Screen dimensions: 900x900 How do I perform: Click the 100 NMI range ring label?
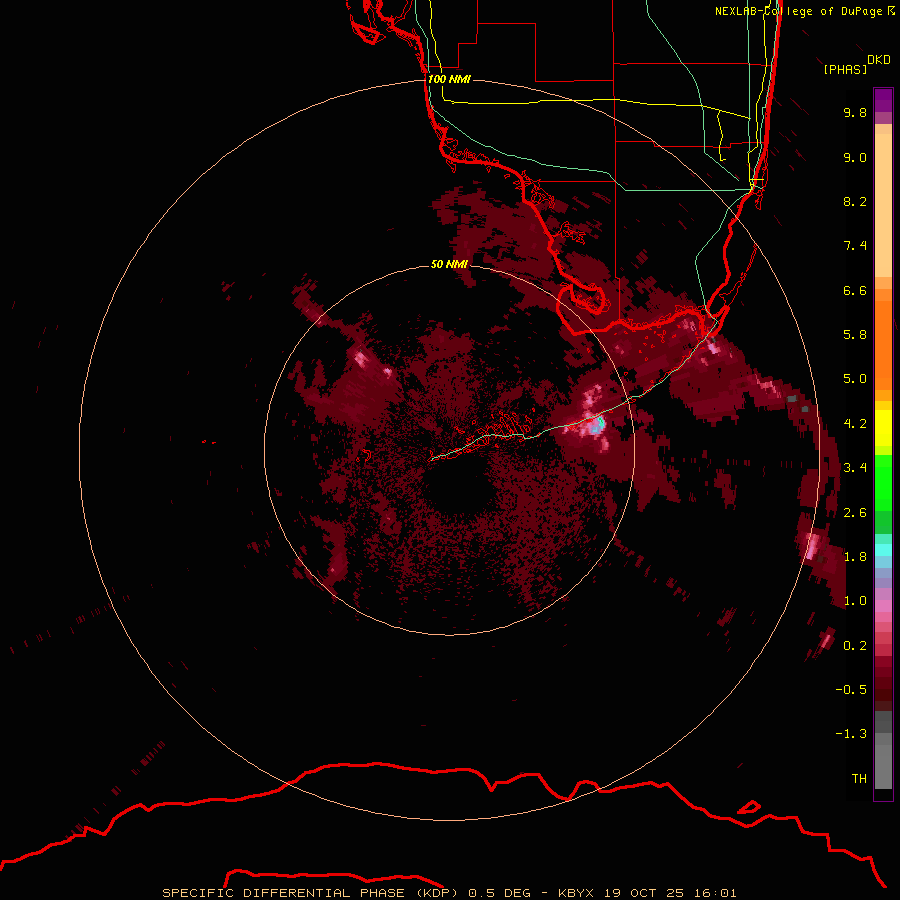click(449, 79)
